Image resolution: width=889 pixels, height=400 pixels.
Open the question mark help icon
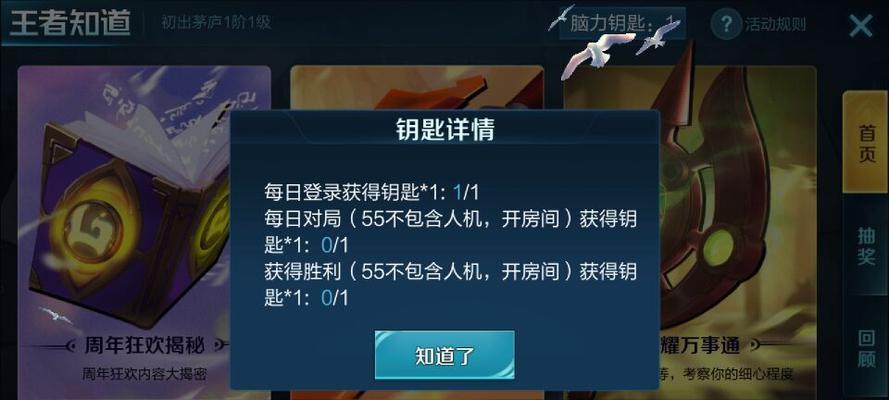tap(726, 25)
